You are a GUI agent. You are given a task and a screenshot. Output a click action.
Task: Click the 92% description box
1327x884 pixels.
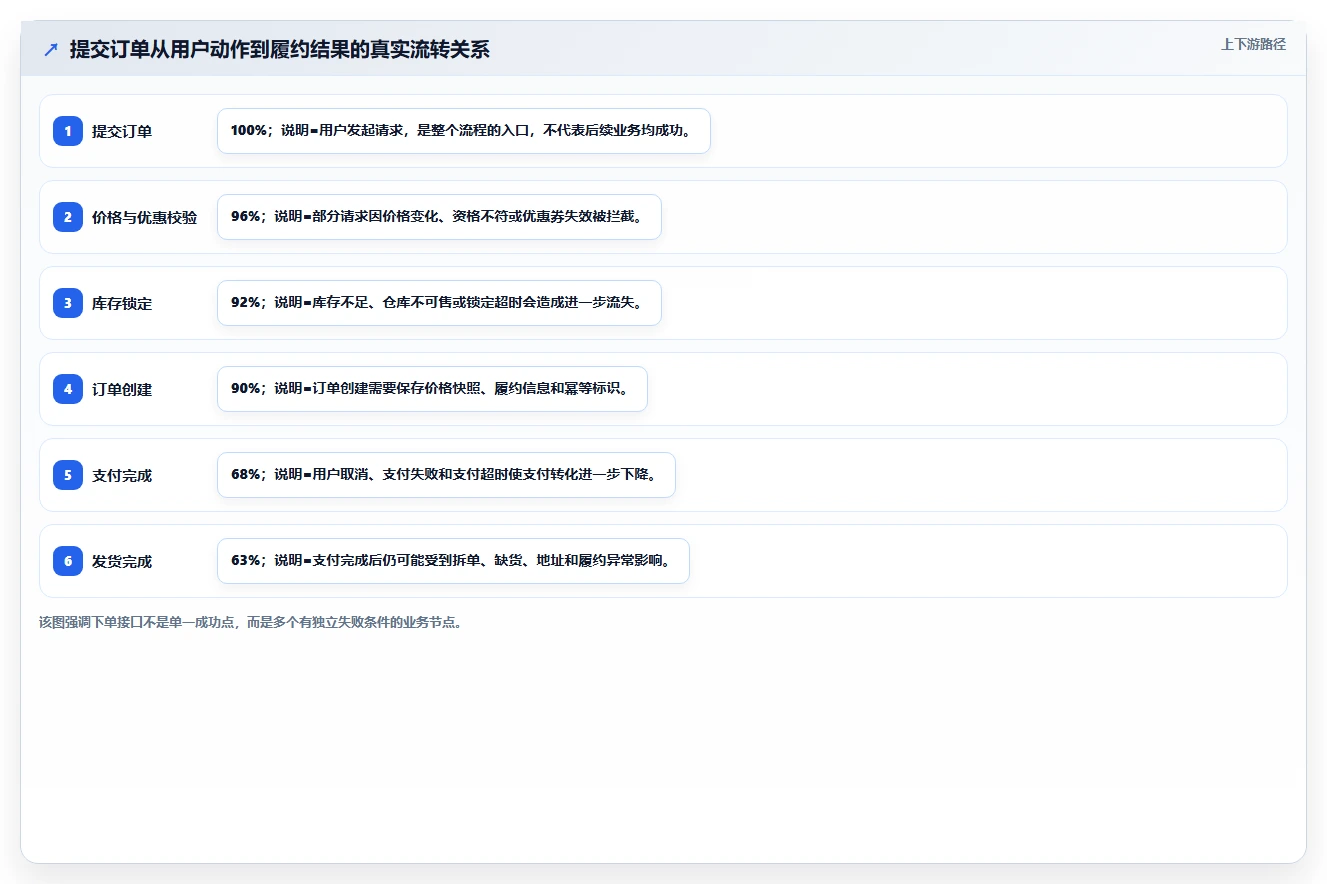tap(439, 303)
